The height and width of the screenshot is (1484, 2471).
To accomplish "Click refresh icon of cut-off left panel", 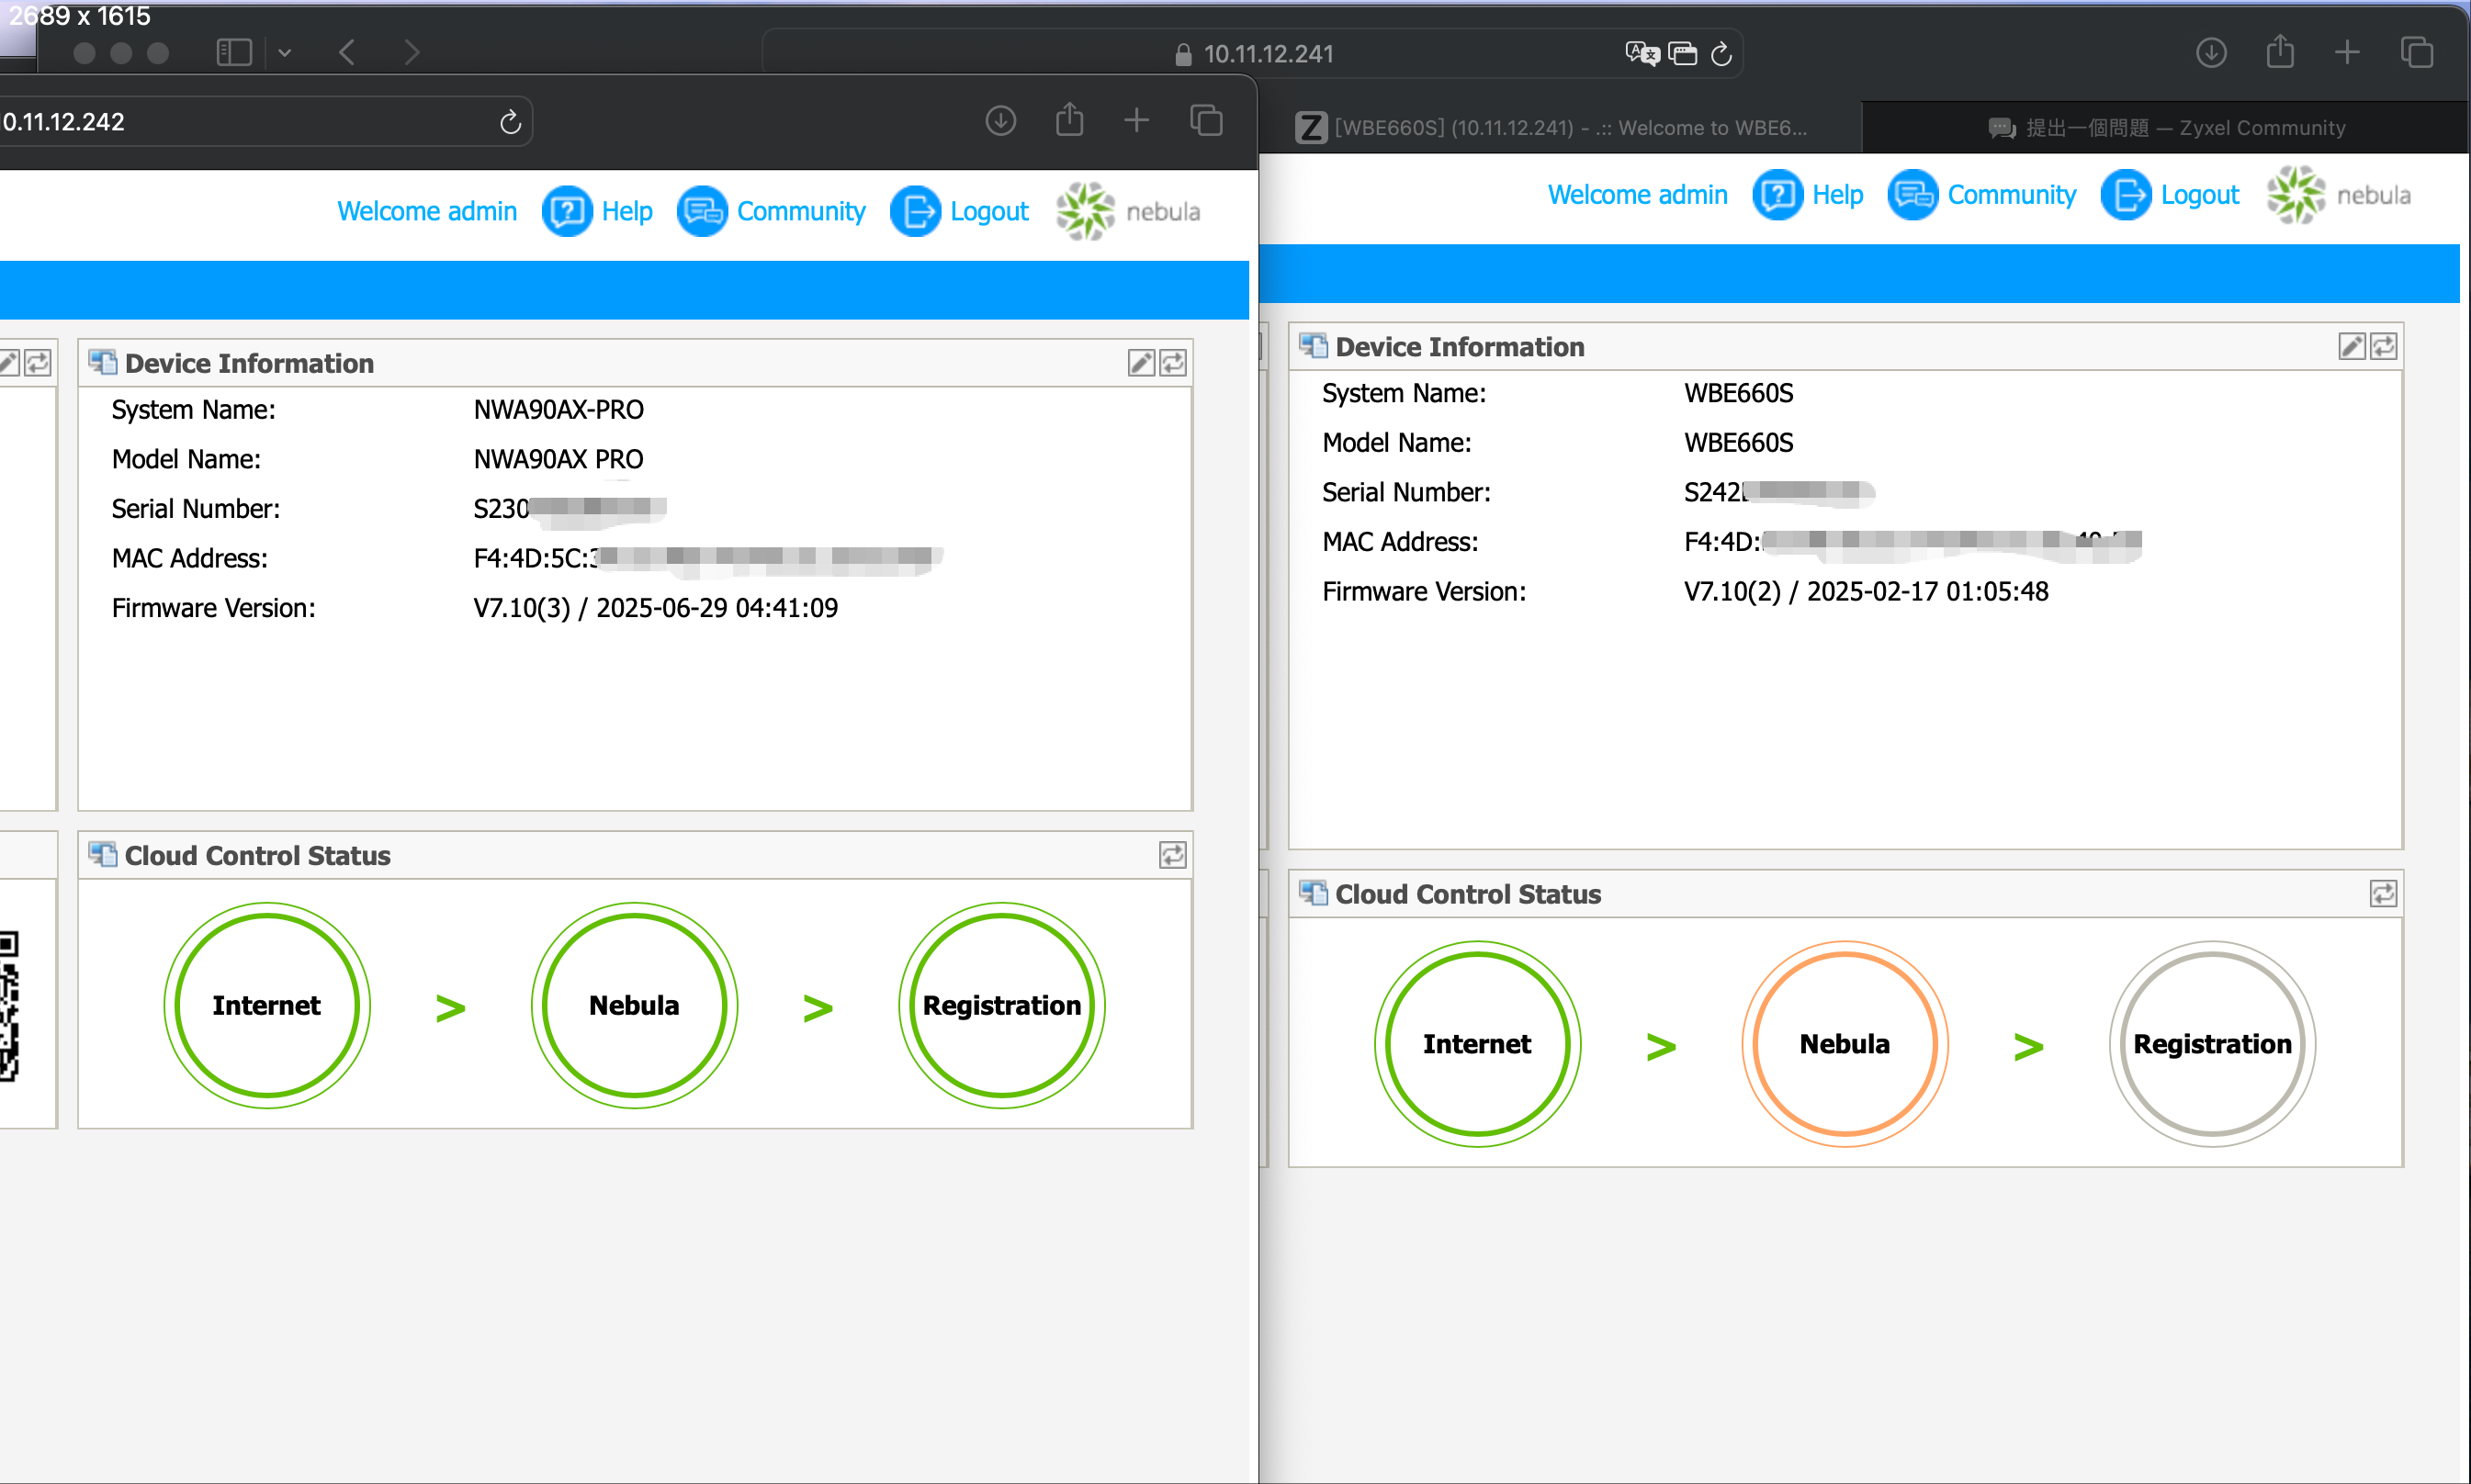I will point(38,363).
